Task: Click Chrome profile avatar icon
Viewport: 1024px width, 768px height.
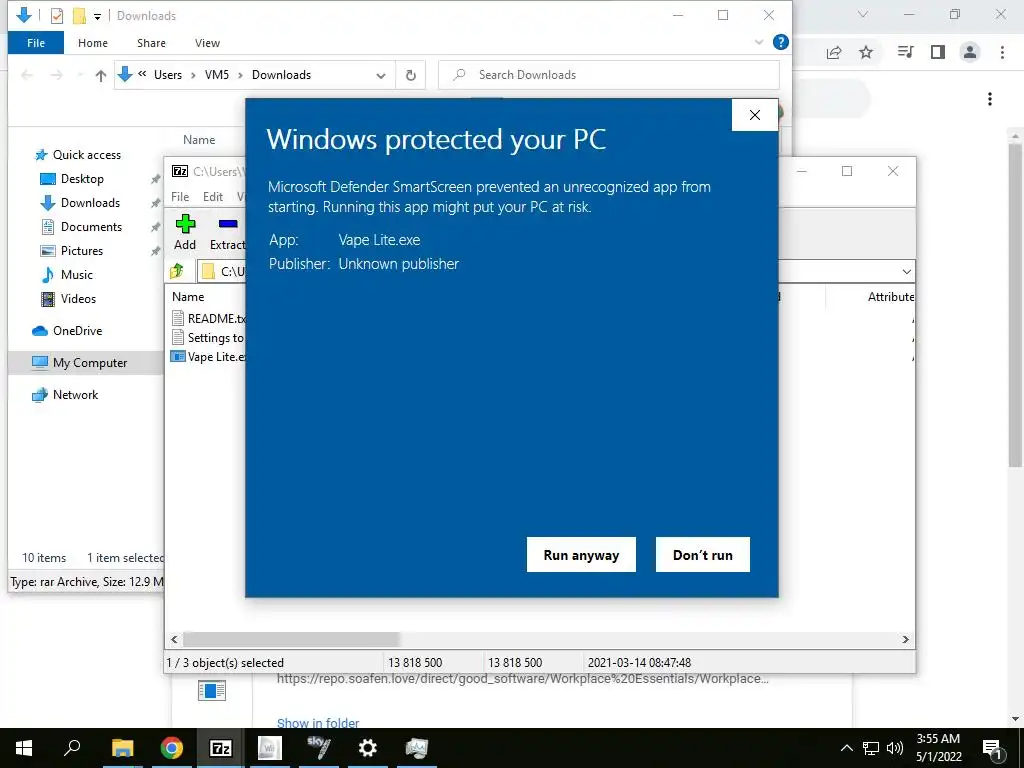Action: 970,52
